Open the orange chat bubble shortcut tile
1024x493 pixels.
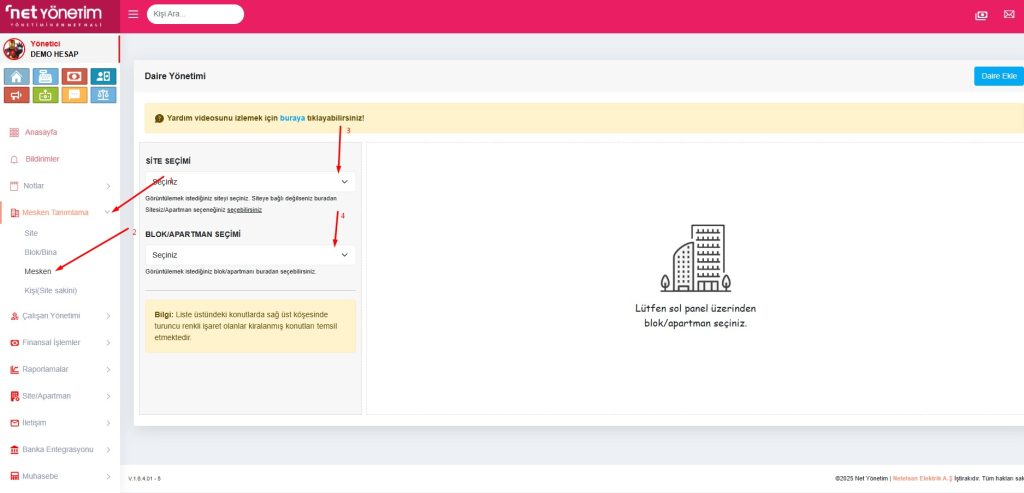pyautogui.click(x=74, y=95)
